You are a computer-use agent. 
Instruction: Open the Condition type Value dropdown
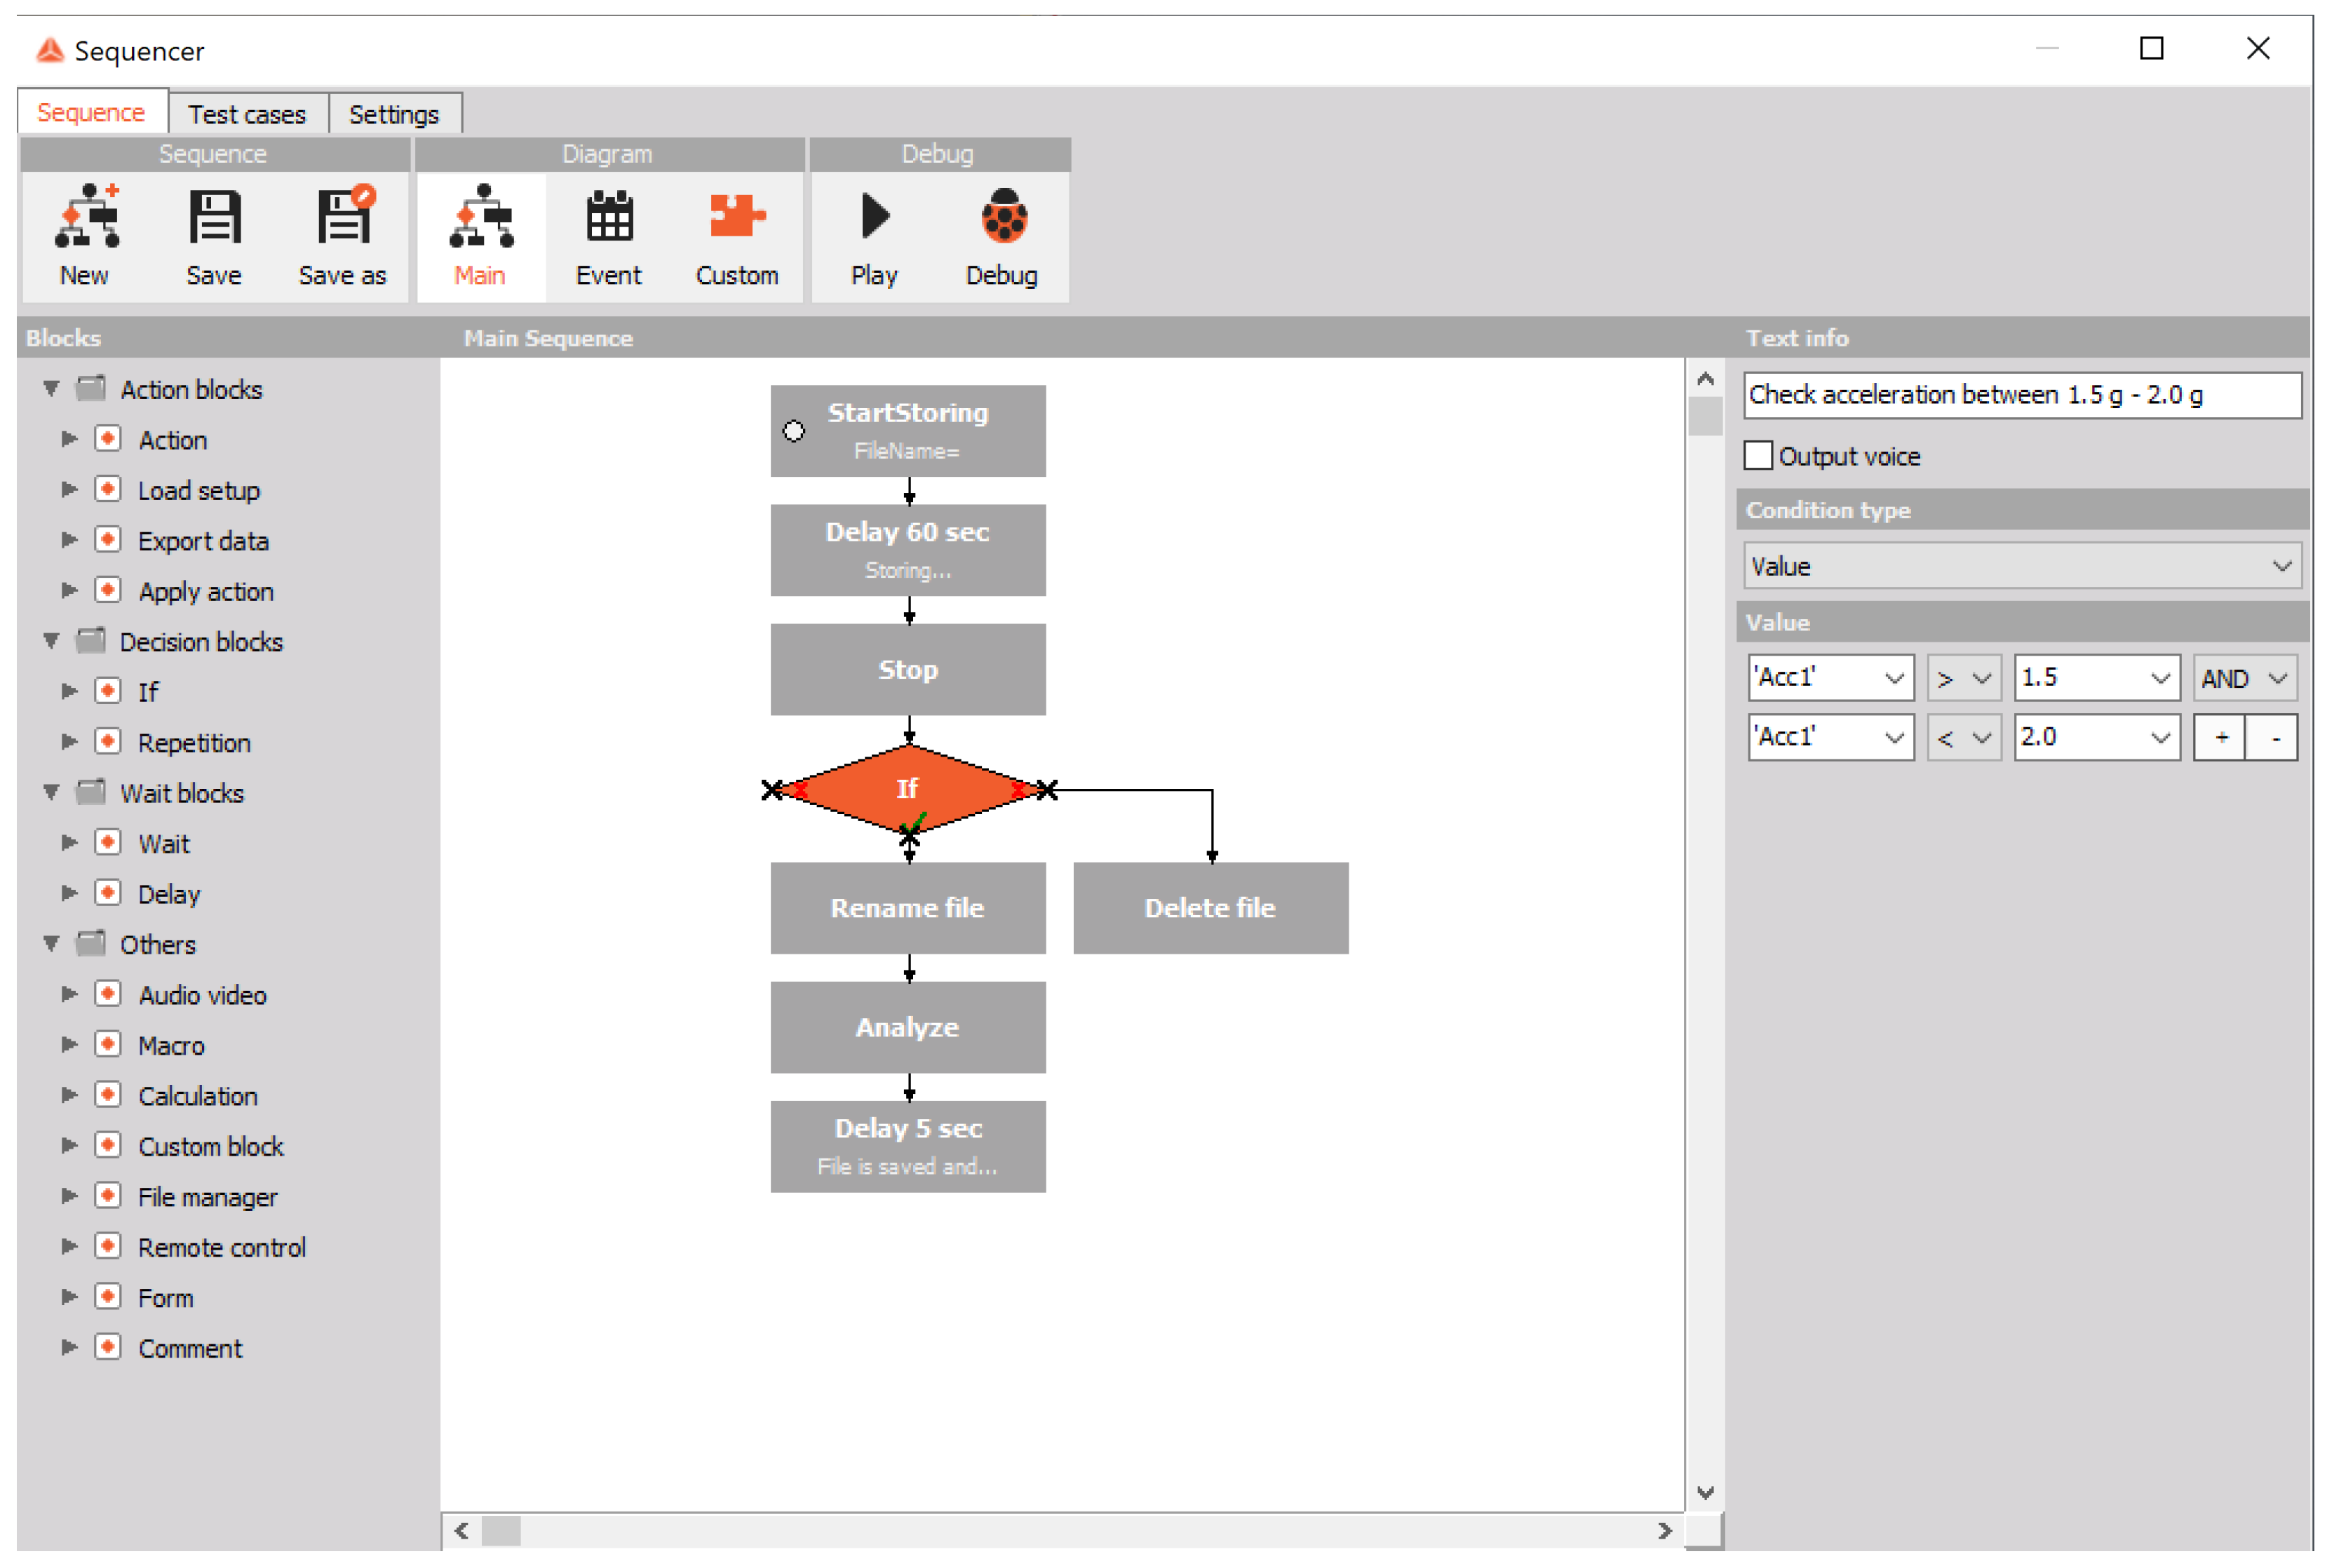2021,566
